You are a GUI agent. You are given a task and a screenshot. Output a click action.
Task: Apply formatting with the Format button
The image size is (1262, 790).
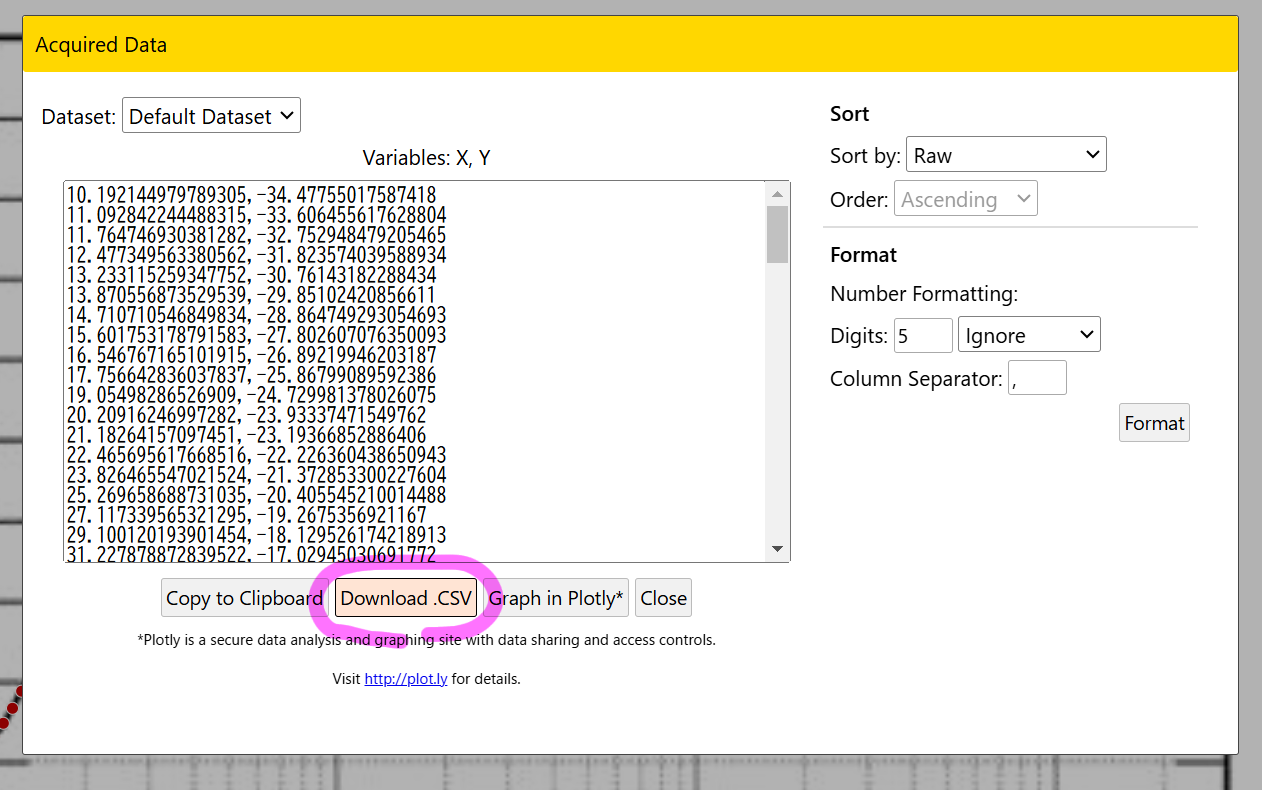coord(1153,423)
